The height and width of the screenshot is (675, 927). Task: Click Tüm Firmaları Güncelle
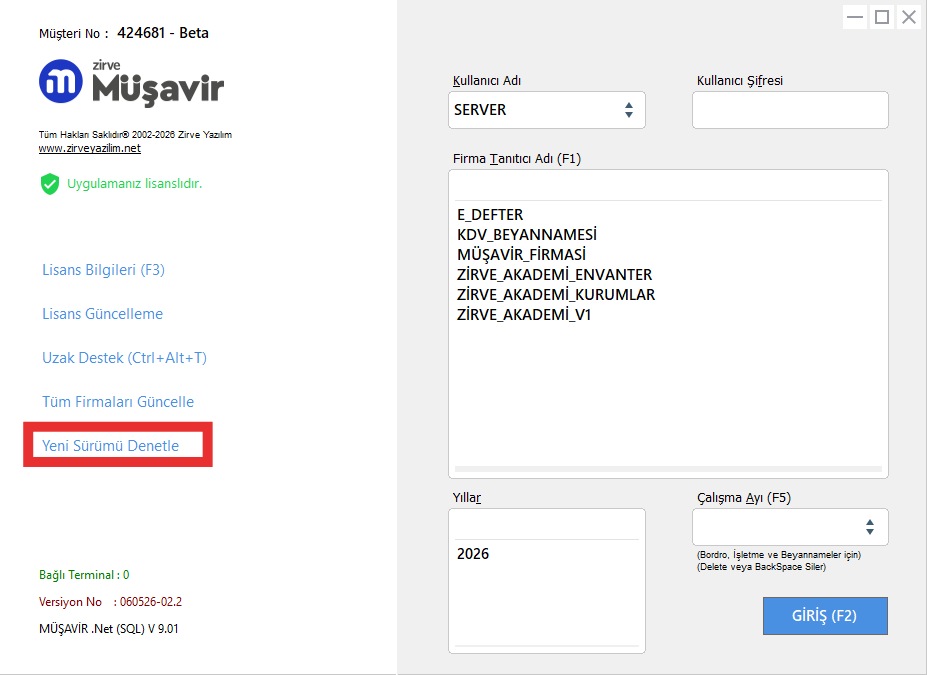click(118, 402)
